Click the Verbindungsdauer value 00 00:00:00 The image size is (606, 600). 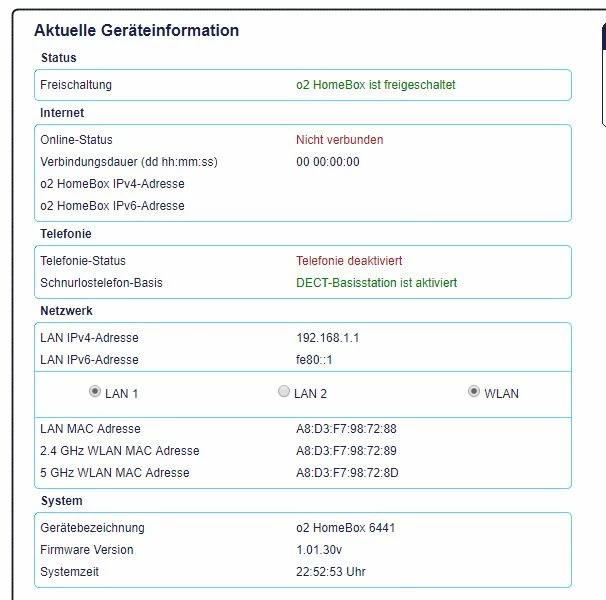pos(328,162)
